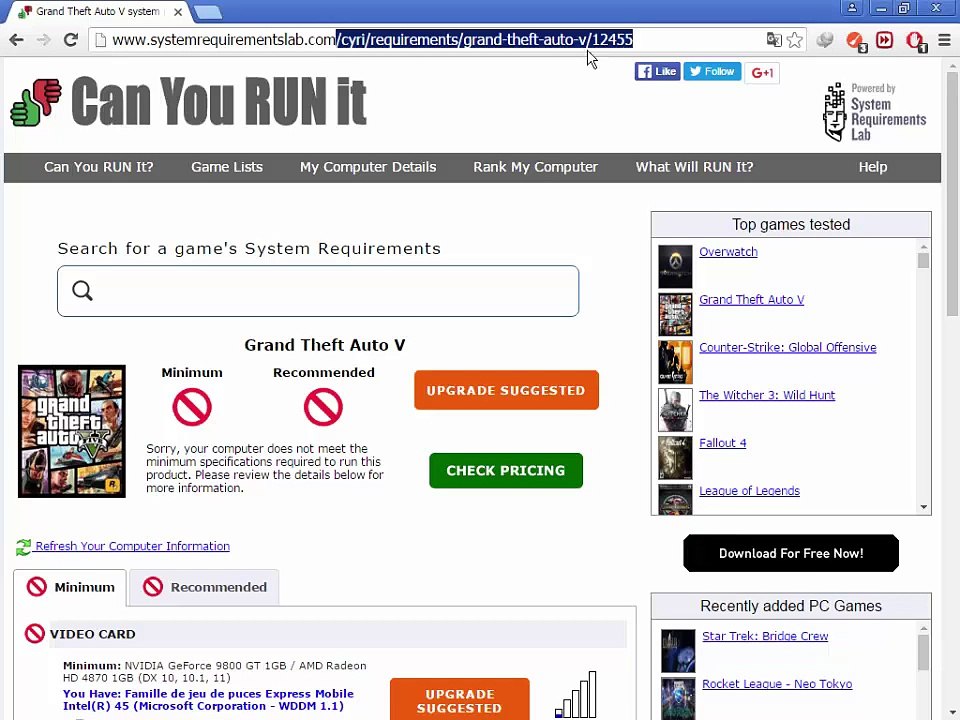
Task: Open Grand Theft Auto V in top games
Action: click(x=751, y=300)
